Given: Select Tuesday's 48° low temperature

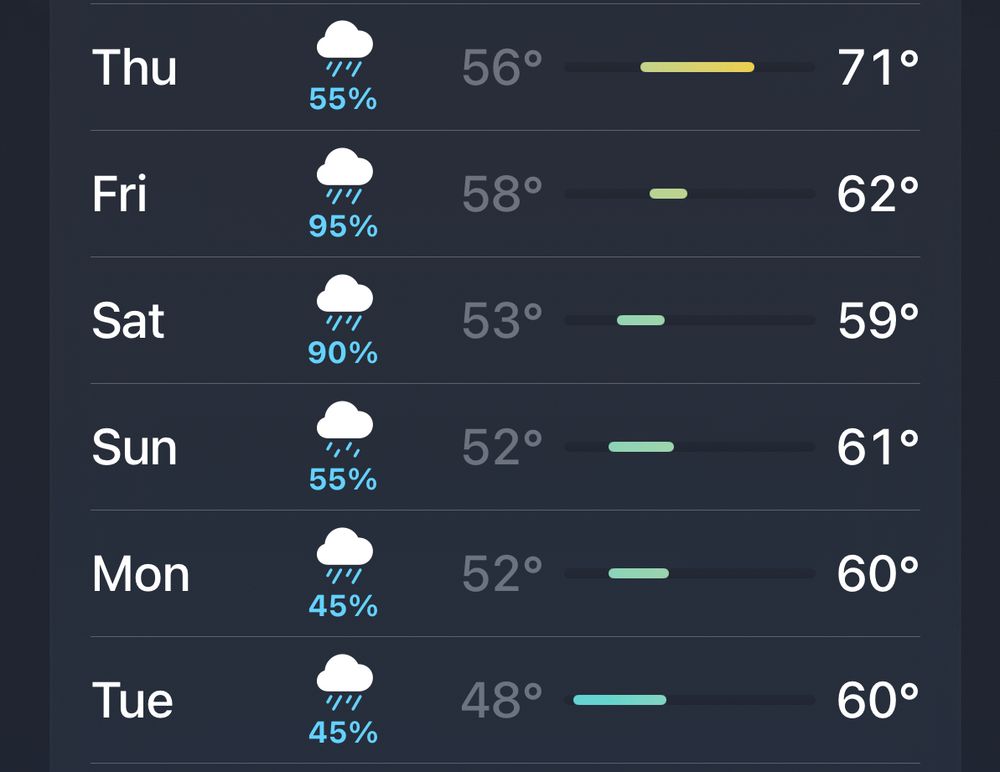Looking at the screenshot, I should tap(502, 700).
